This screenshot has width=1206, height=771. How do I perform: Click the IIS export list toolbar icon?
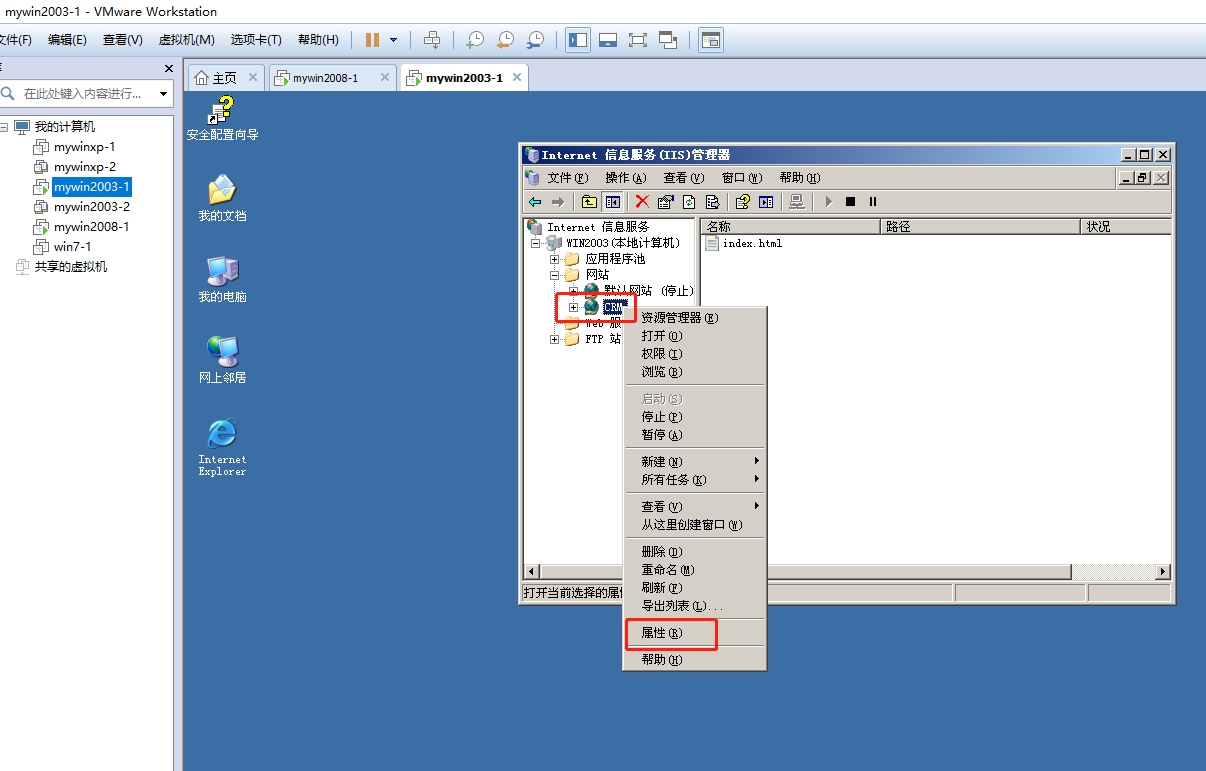tap(711, 202)
